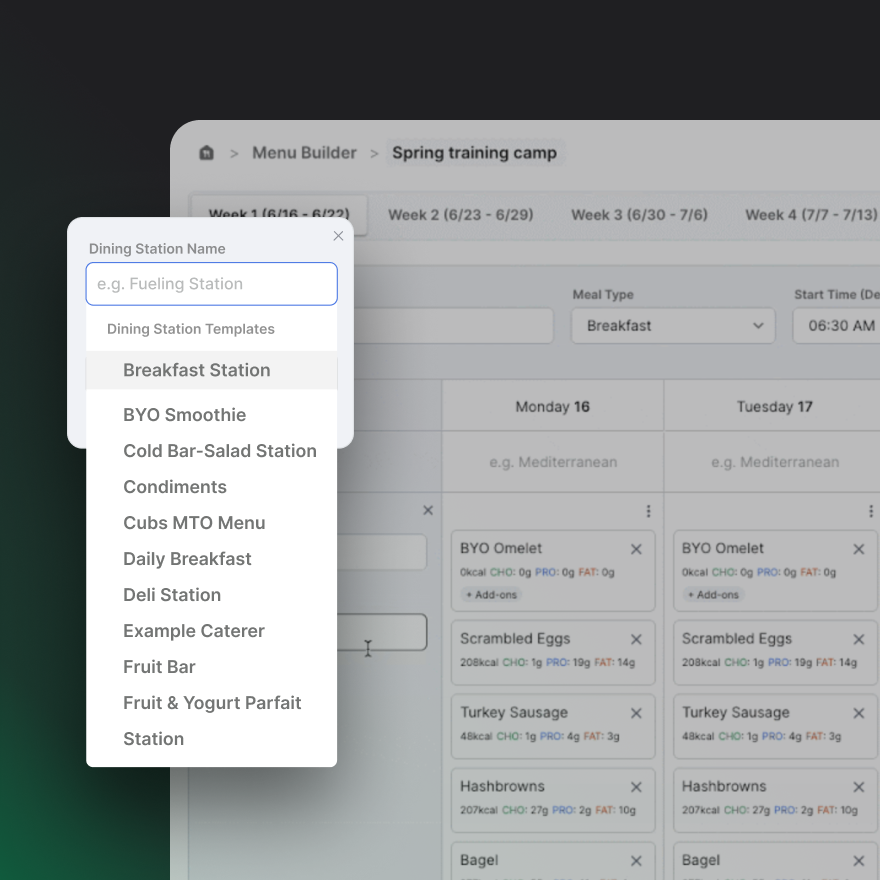Open Add-ons for Monday BYO Omelet
The width and height of the screenshot is (880, 880).
[491, 595]
